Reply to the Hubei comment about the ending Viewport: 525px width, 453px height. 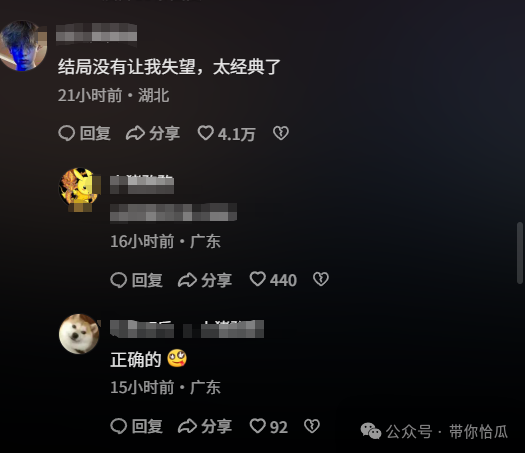(x=84, y=133)
